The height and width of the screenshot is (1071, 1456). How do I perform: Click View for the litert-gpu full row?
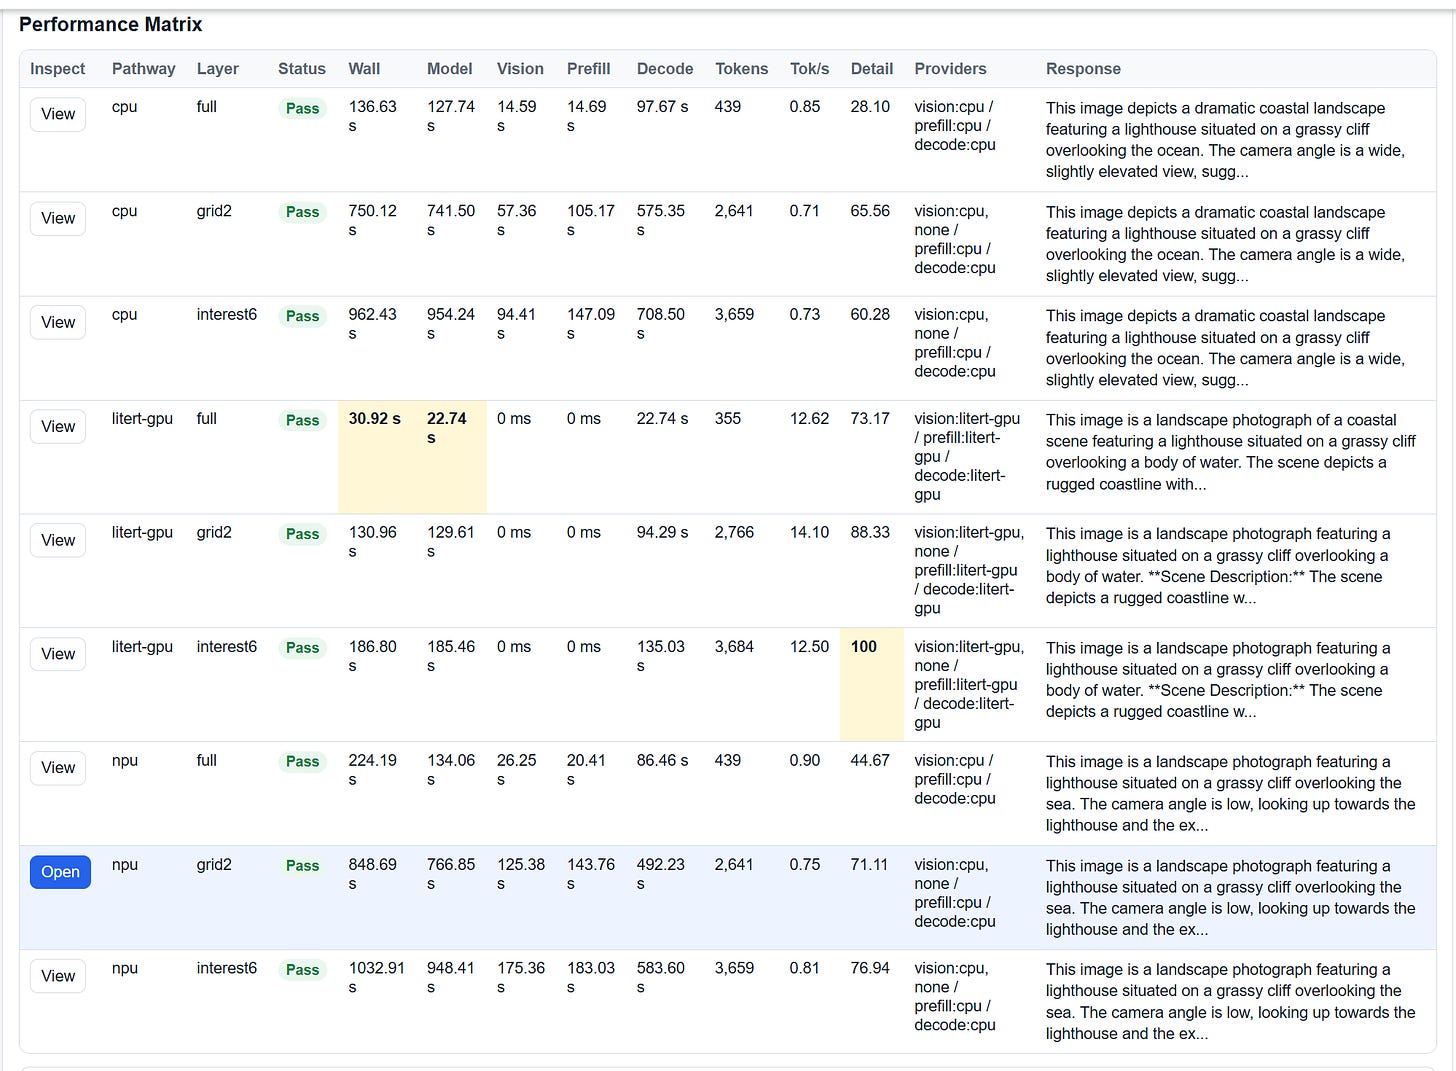click(x=58, y=426)
